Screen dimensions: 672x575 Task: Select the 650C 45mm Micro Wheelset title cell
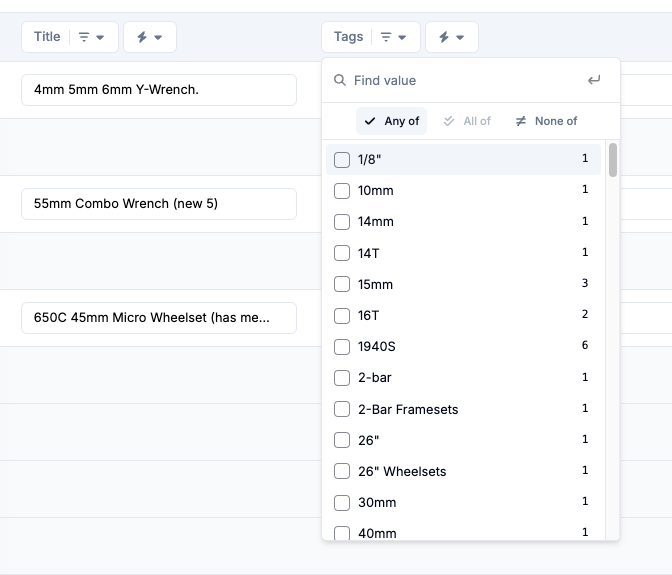point(158,318)
